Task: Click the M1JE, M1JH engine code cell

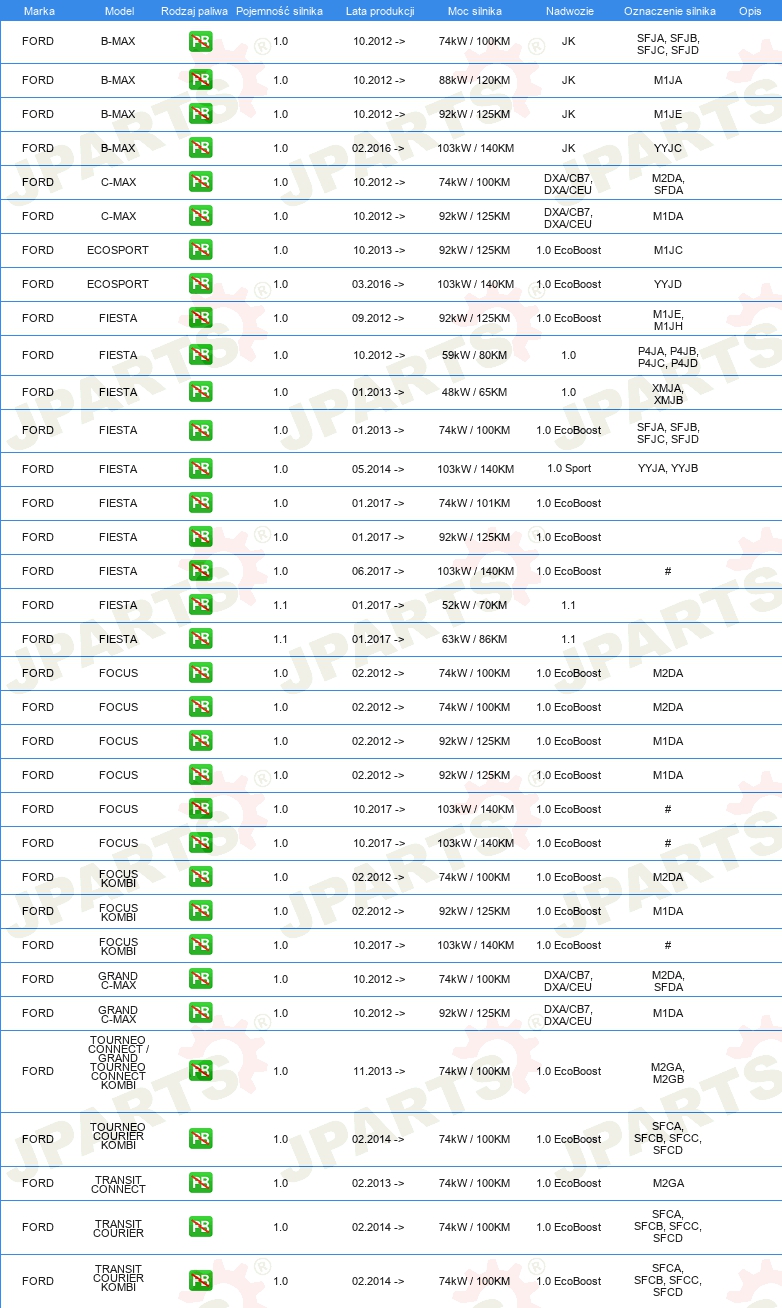Action: 668,319
